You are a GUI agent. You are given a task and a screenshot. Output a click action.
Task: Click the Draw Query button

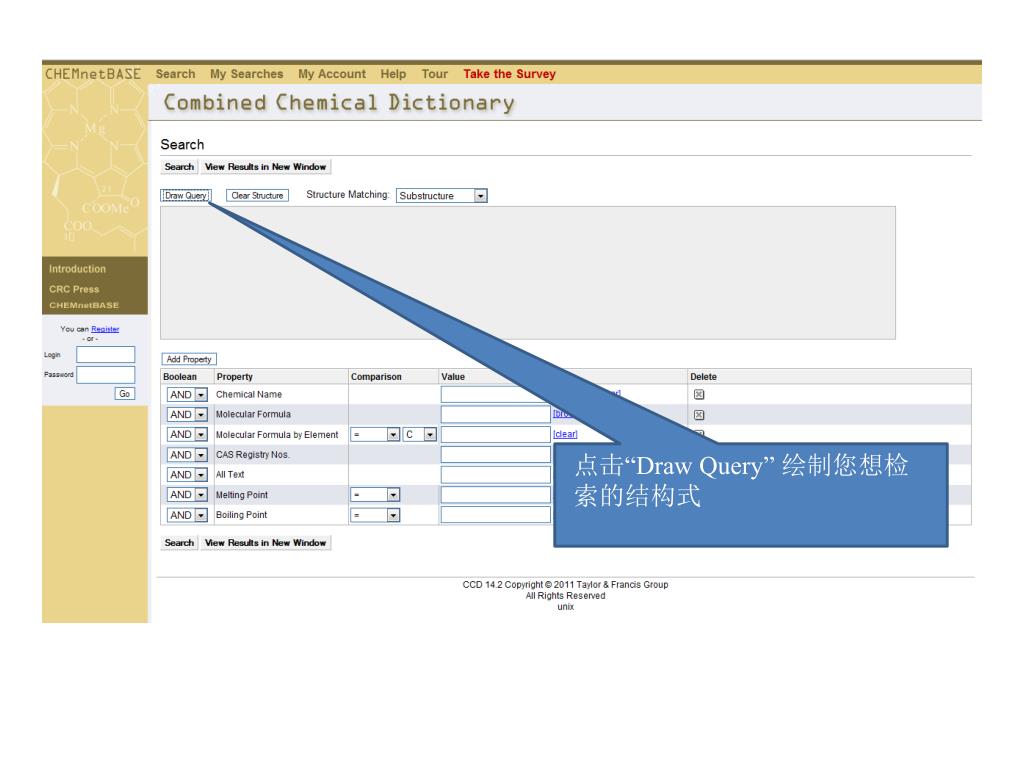(x=186, y=195)
